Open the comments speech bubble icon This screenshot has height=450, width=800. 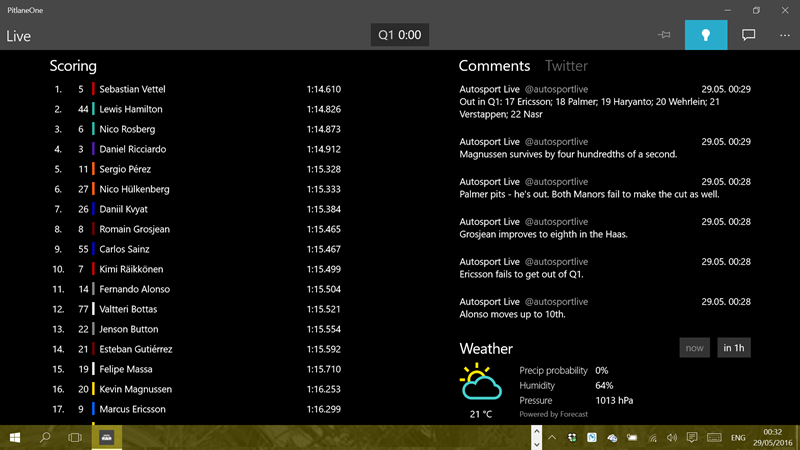coord(748,35)
